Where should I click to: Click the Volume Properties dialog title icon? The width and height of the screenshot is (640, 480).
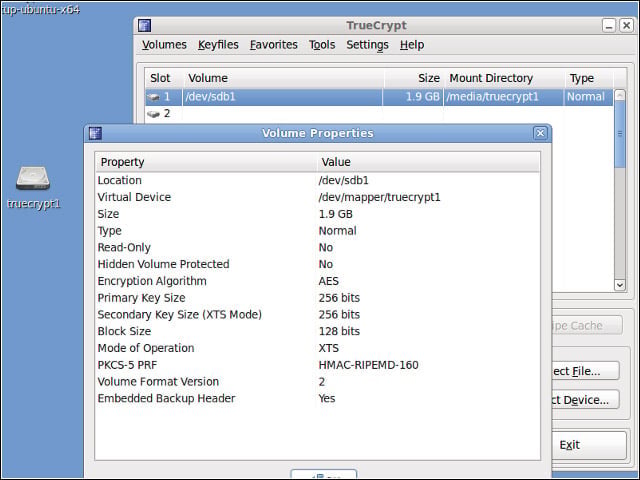(x=95, y=133)
